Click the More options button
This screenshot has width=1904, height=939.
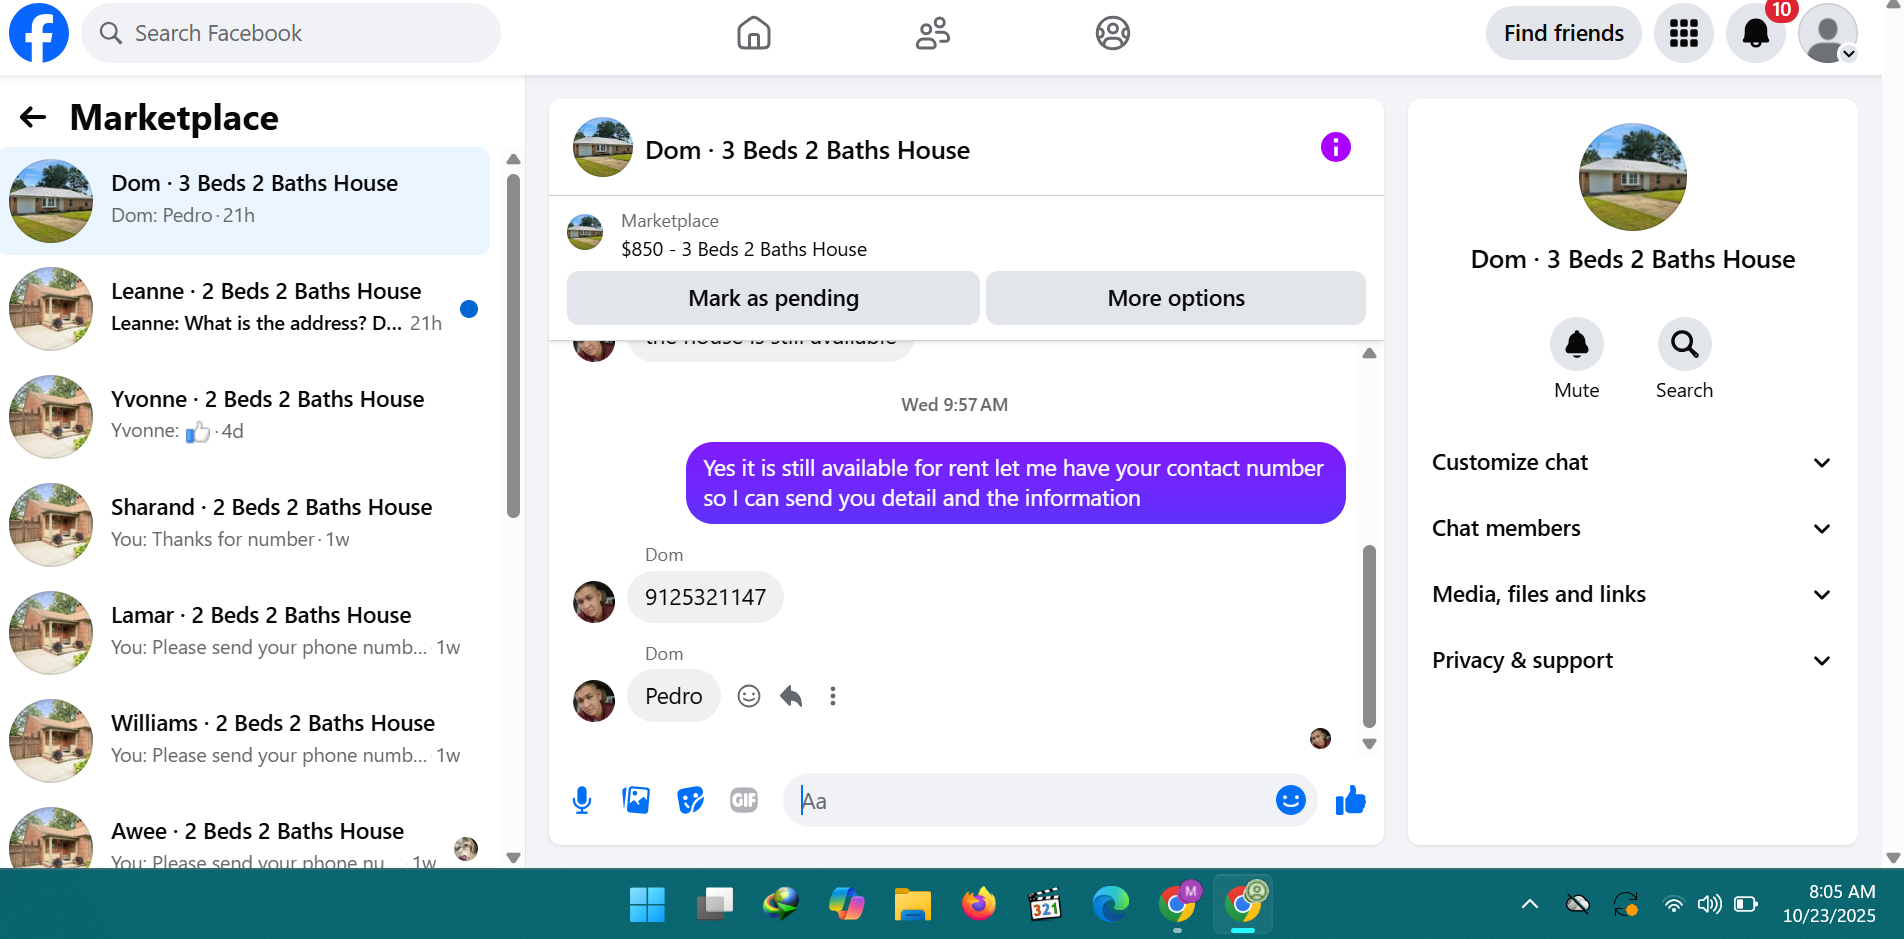coord(1176,298)
